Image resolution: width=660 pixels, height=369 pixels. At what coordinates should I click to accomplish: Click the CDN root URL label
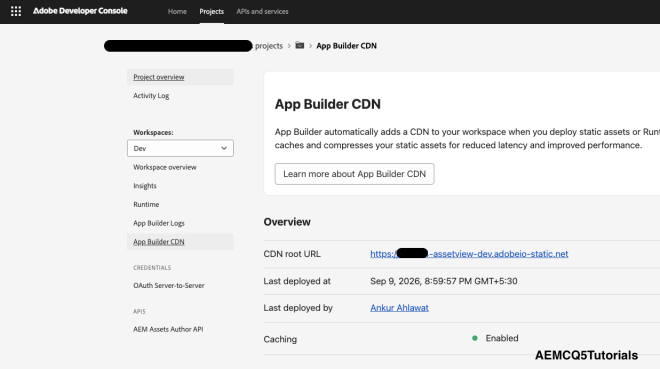[x=292, y=254]
